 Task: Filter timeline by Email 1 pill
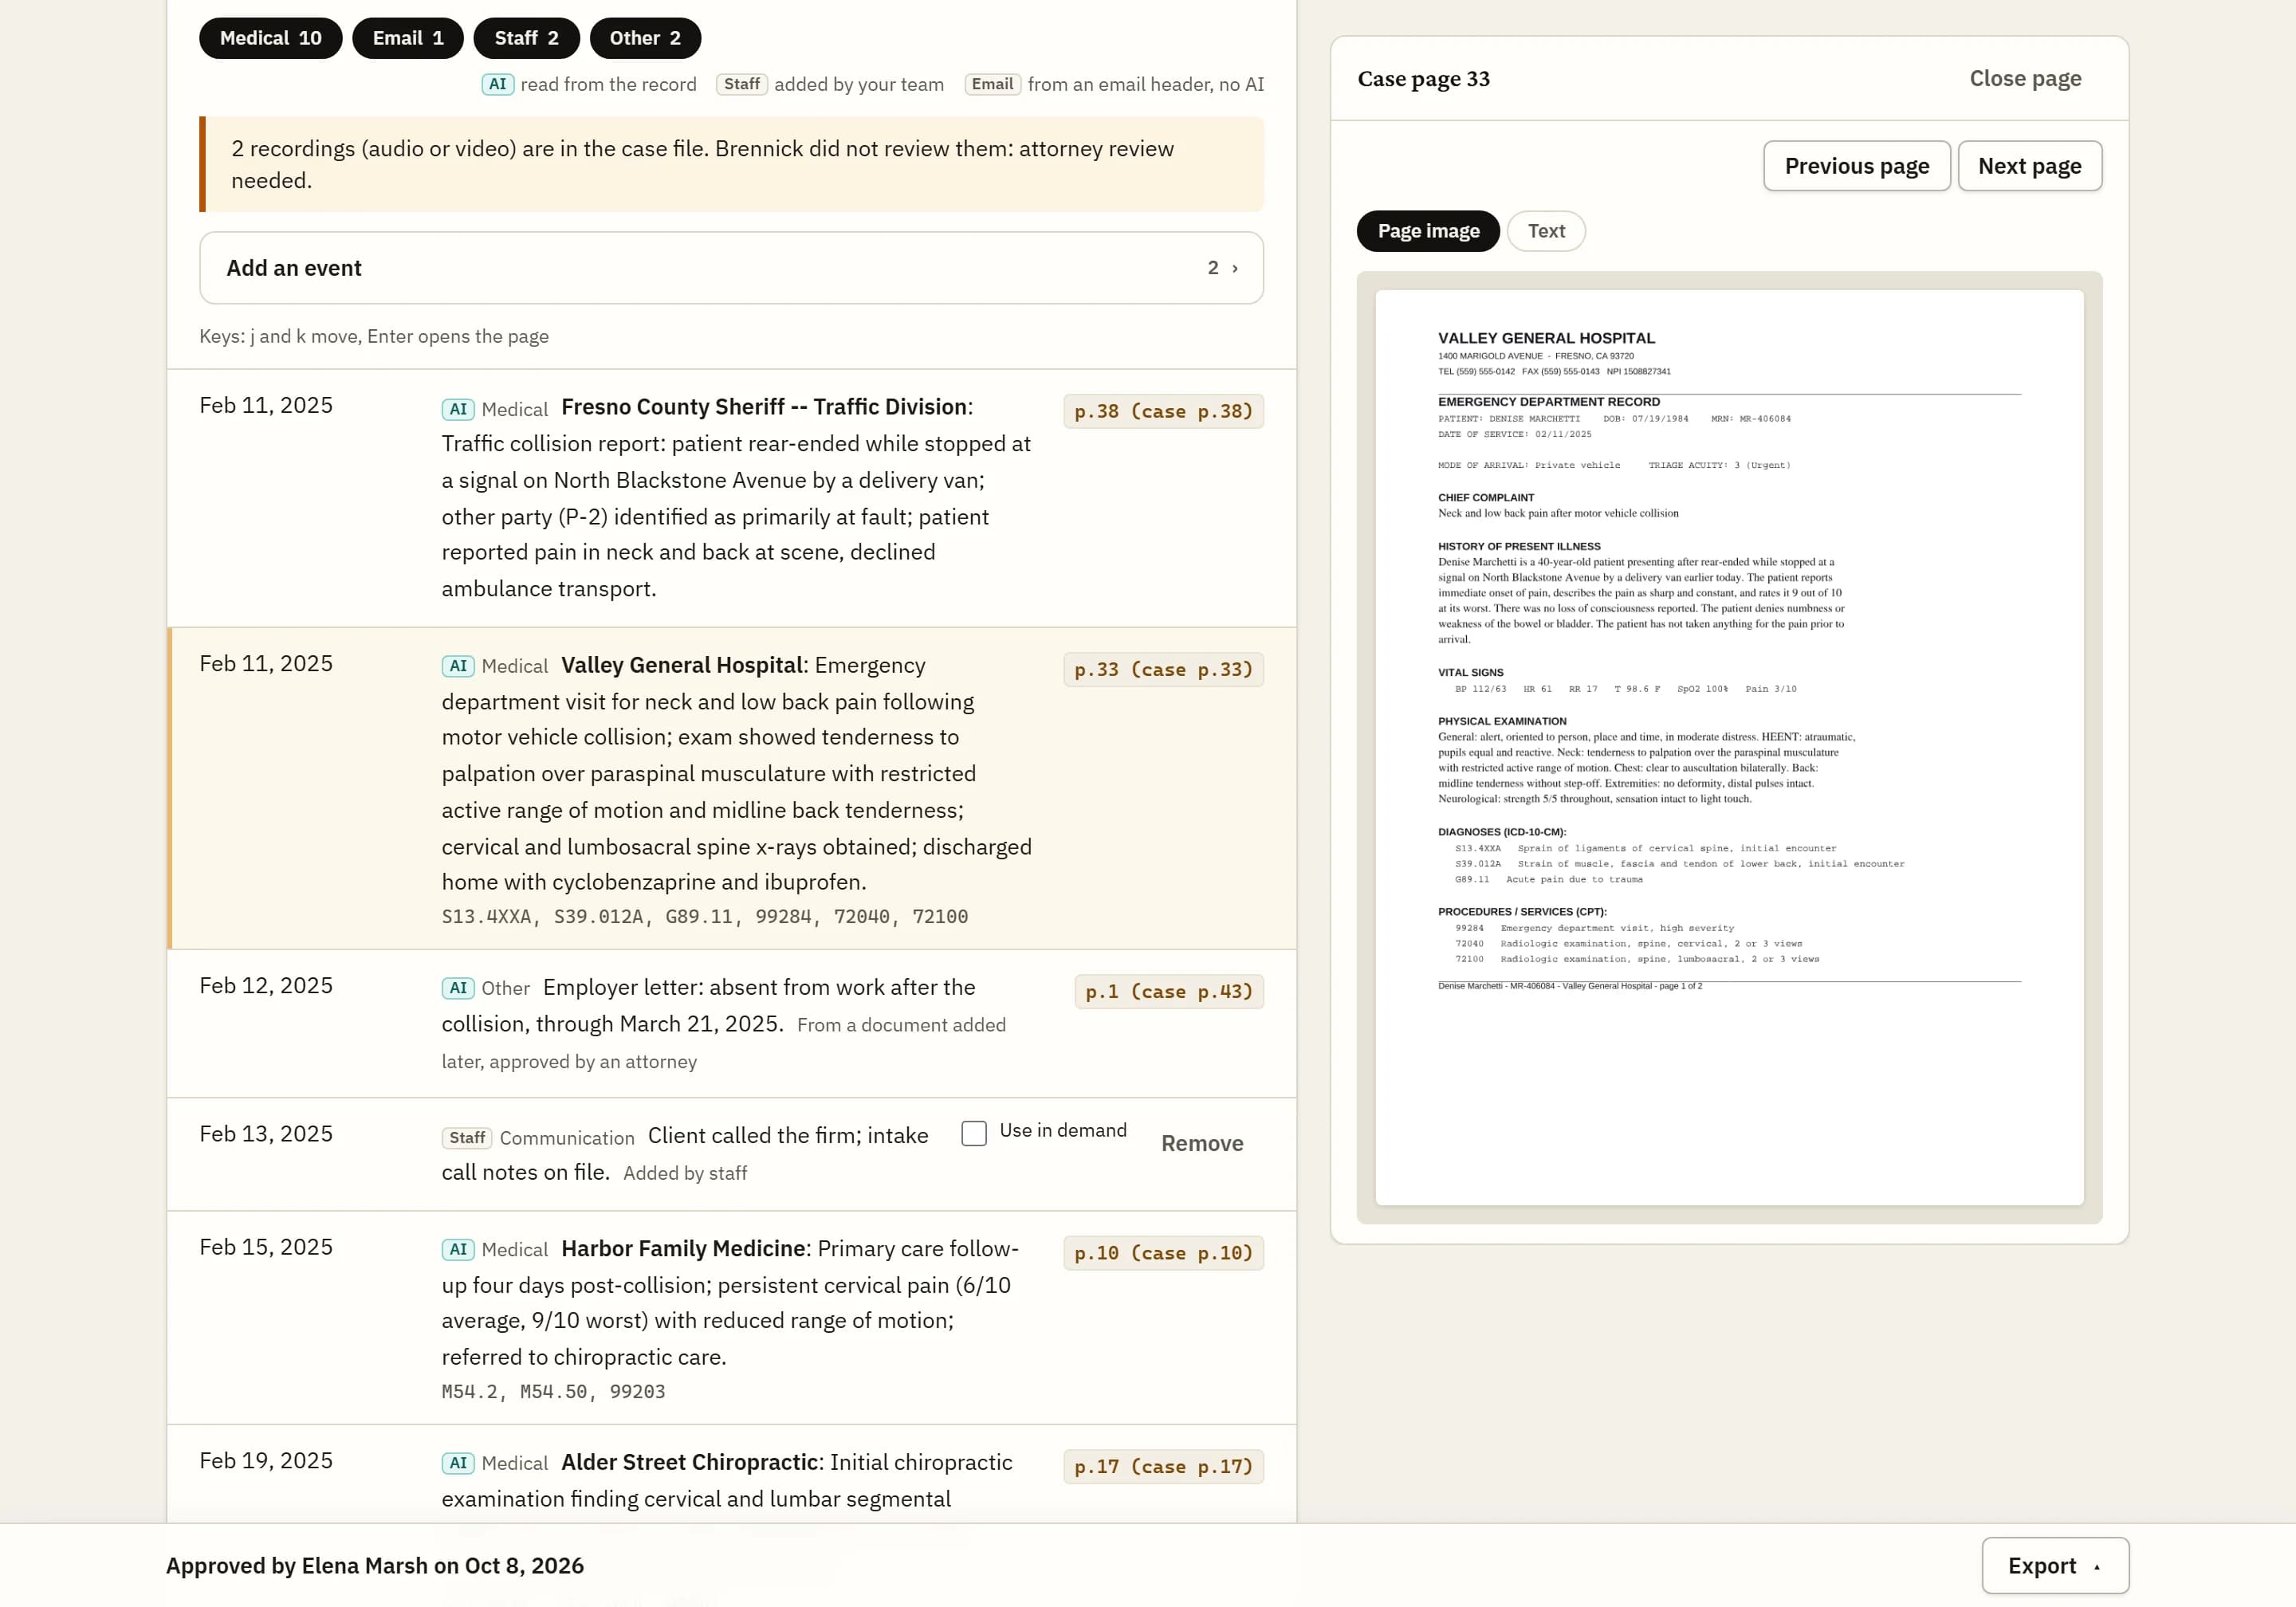[407, 38]
